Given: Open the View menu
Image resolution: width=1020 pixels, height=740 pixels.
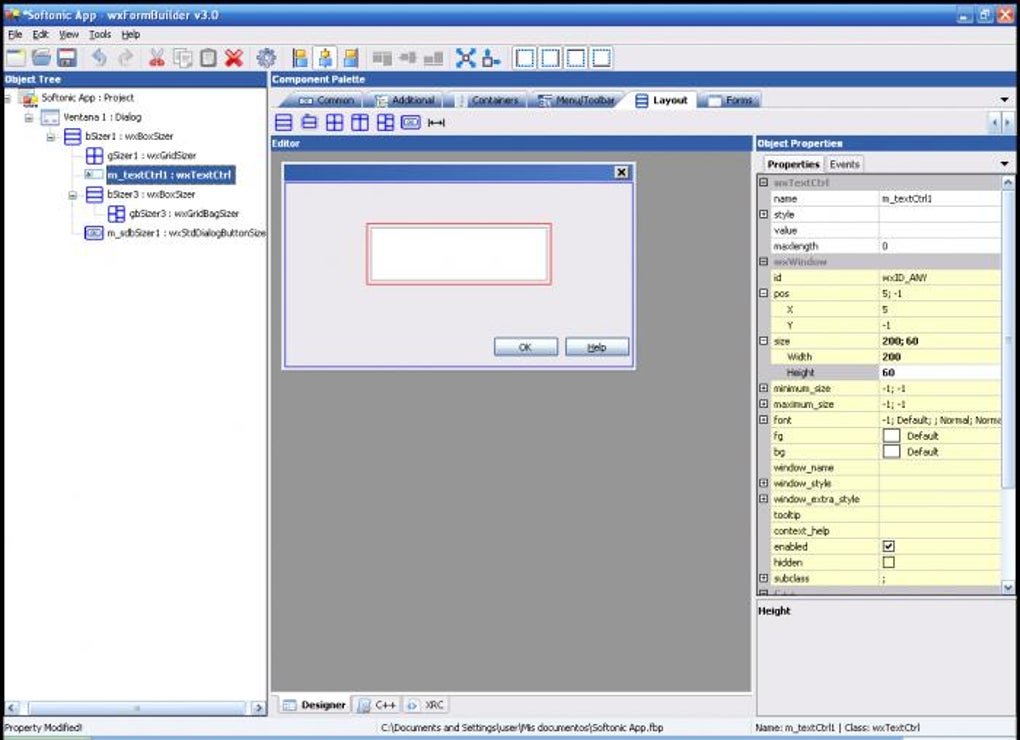Looking at the screenshot, I should [x=68, y=34].
